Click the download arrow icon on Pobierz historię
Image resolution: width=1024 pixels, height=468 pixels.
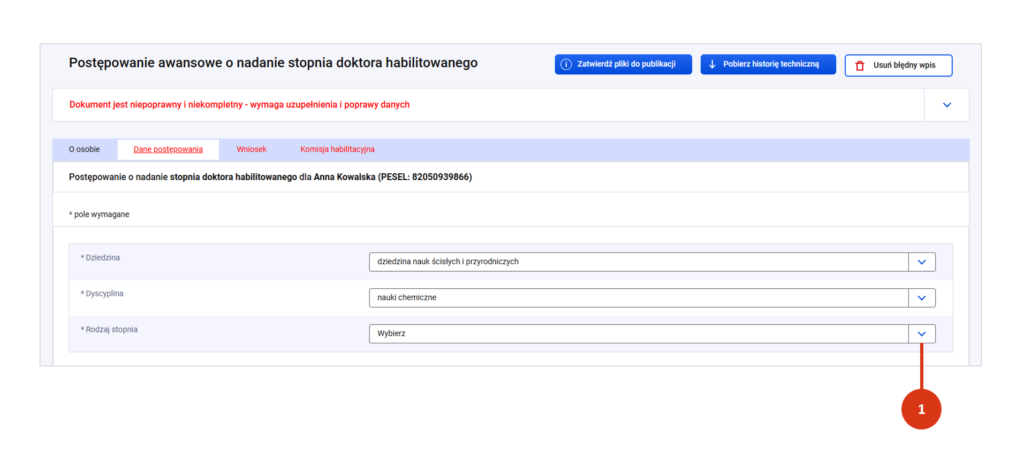[x=712, y=65]
